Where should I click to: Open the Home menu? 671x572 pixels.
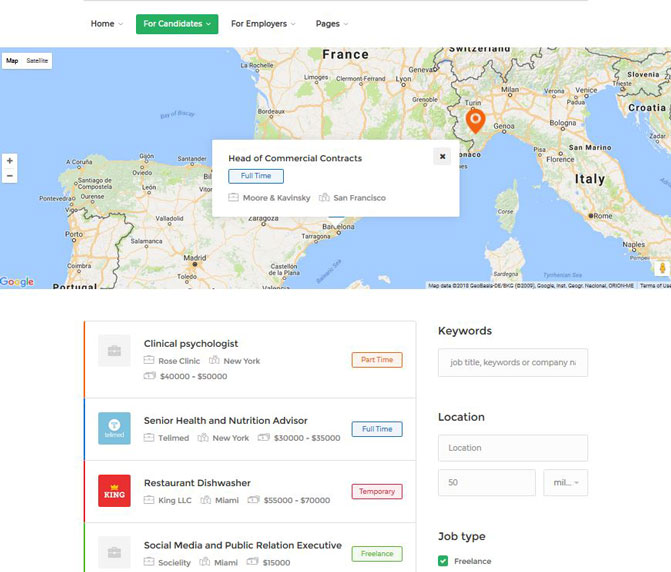pyautogui.click(x=107, y=24)
